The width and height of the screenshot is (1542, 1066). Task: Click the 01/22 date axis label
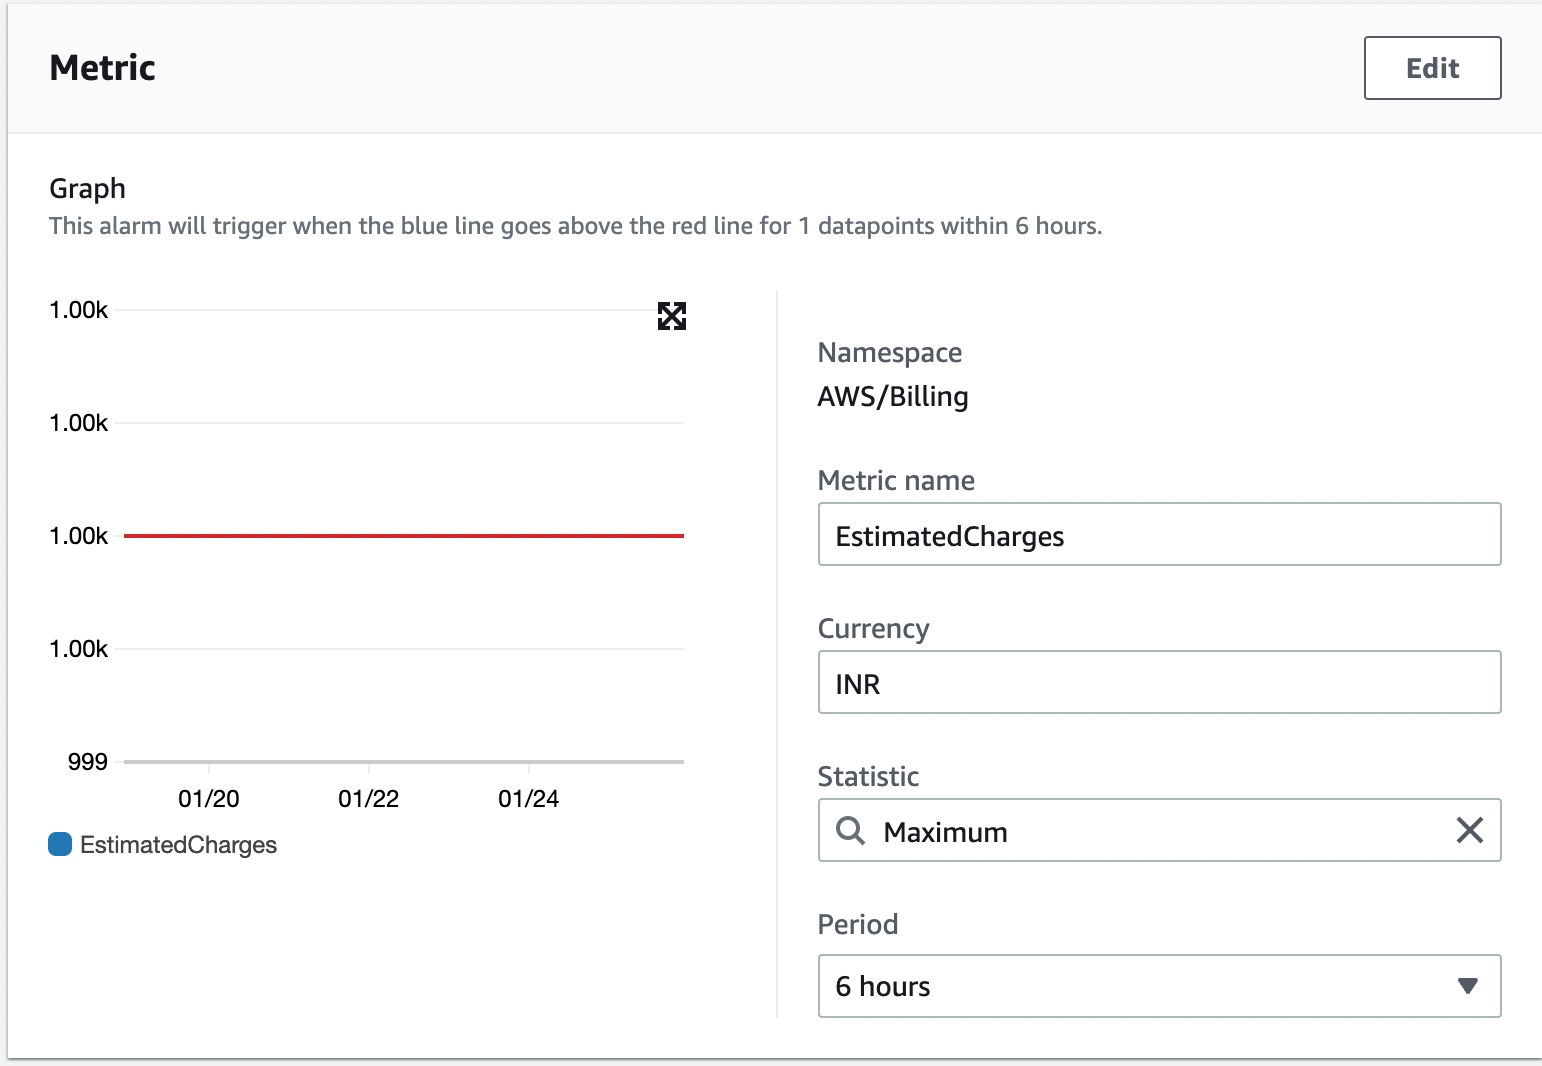point(368,799)
